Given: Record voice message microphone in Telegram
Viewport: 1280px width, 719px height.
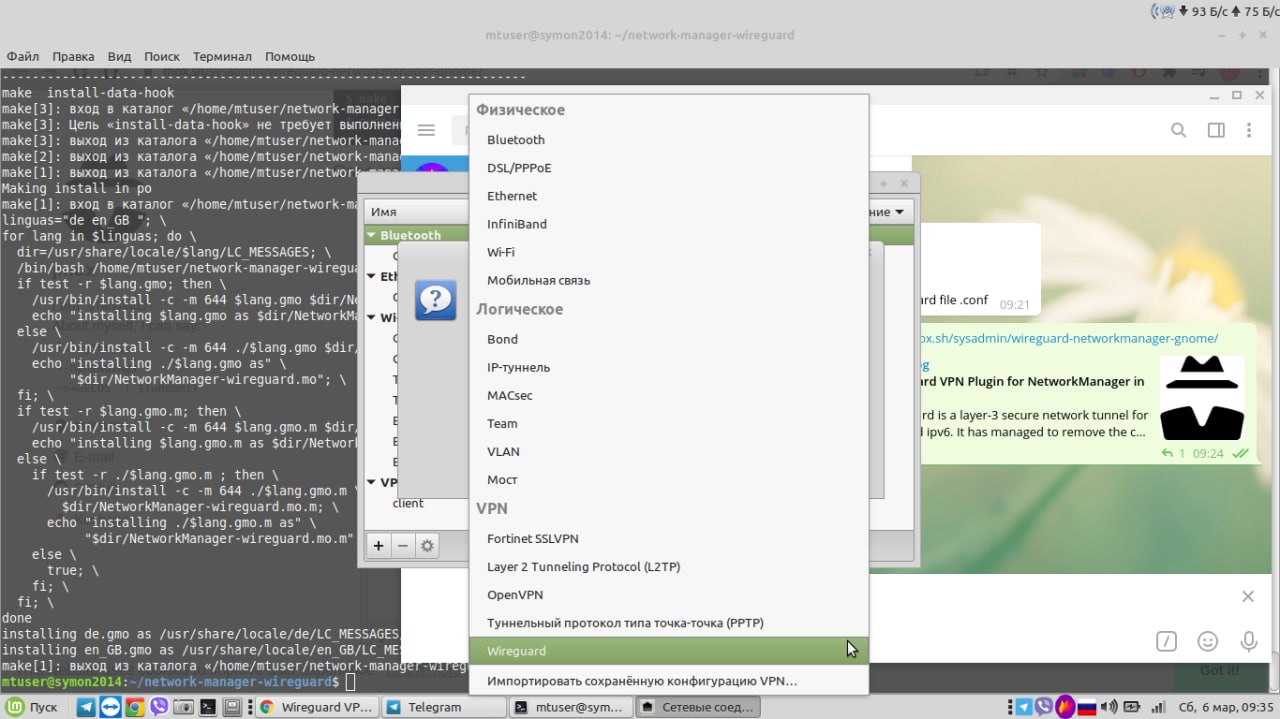Looking at the screenshot, I should pyautogui.click(x=1248, y=641).
